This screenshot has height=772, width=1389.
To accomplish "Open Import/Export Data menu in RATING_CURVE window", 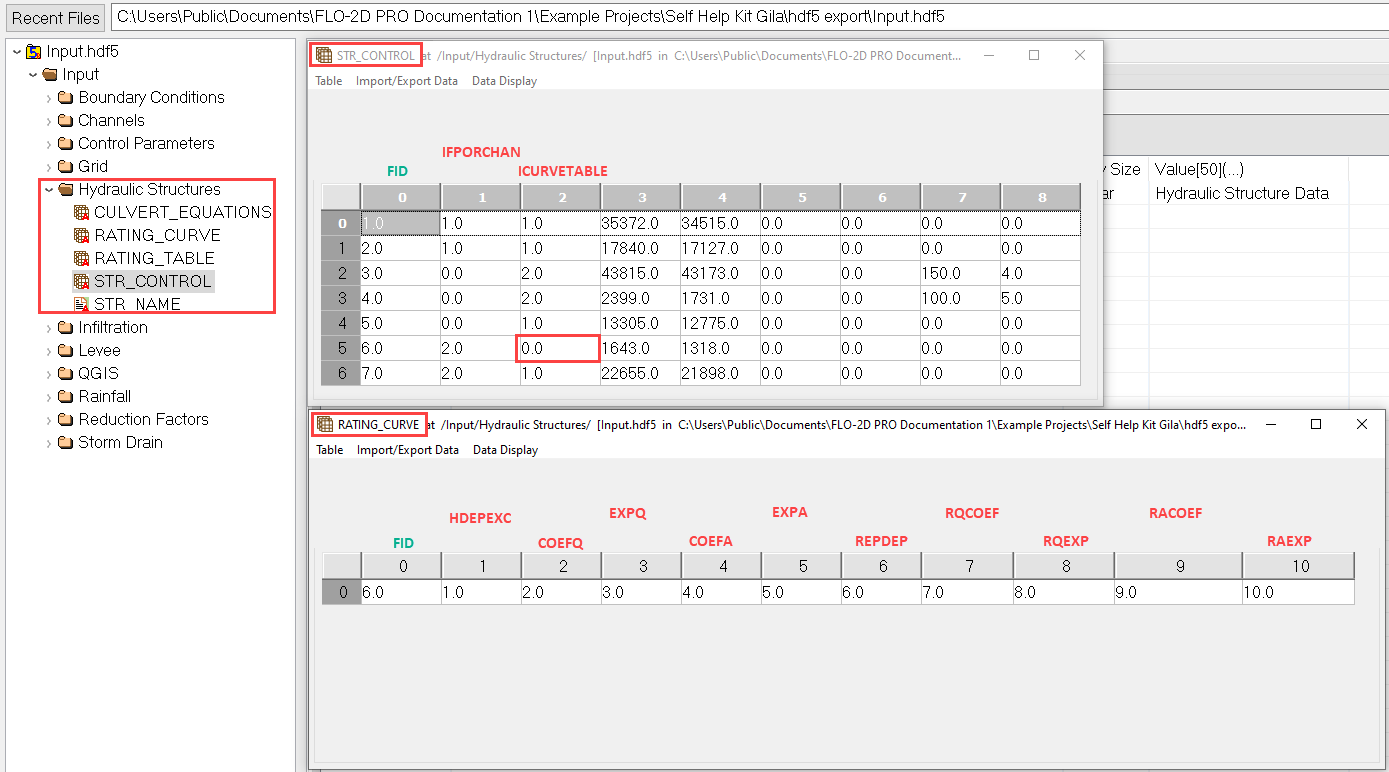I will 407,450.
